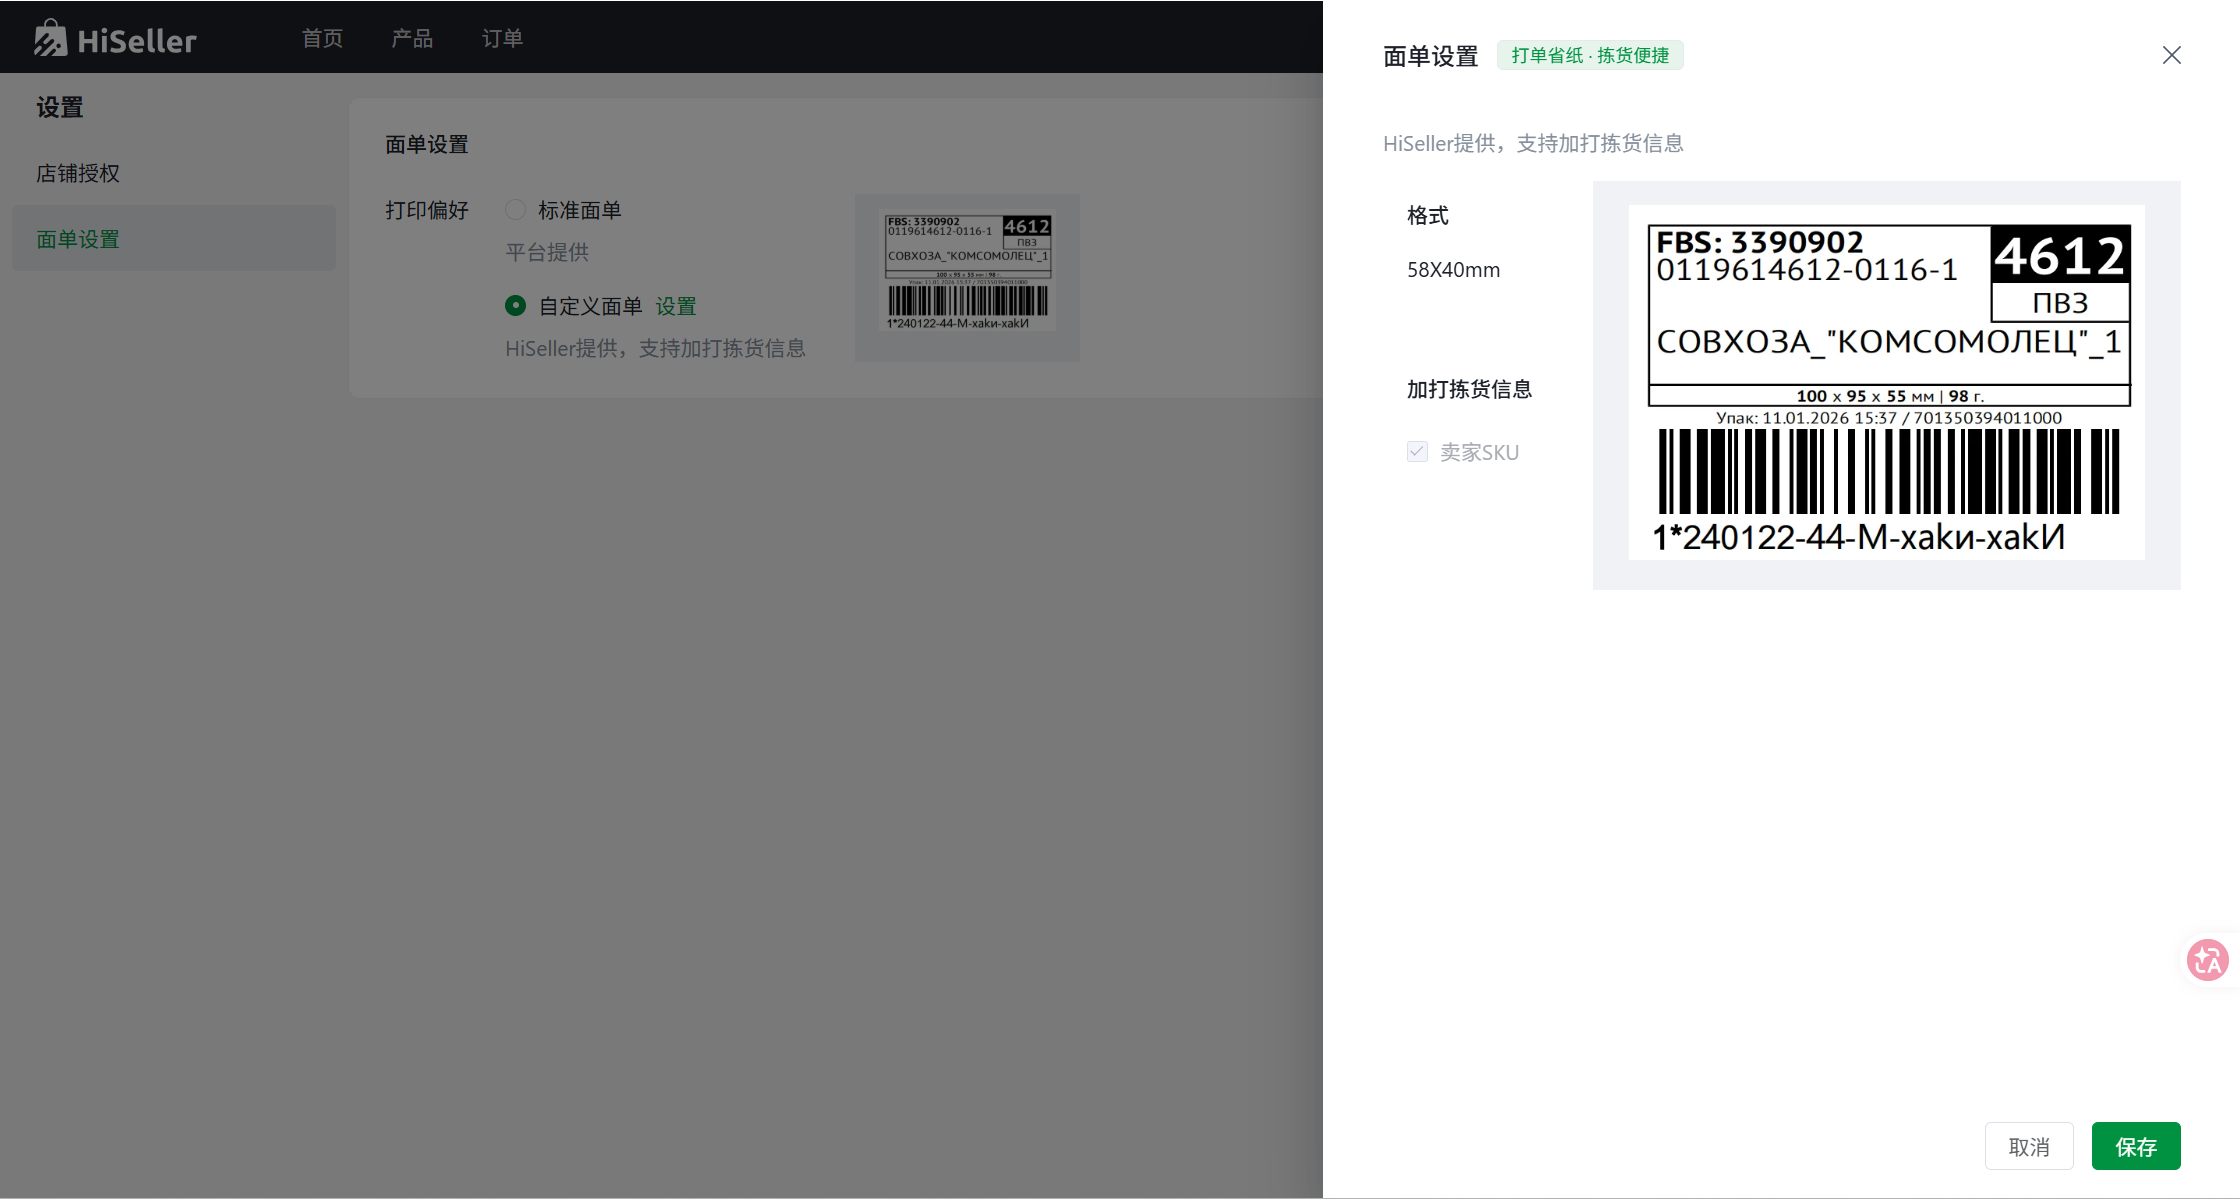Viewport: 2240px width, 1199px height.
Task: Click the 打单省纸·拣货便捷 green tag
Action: 1590,55
